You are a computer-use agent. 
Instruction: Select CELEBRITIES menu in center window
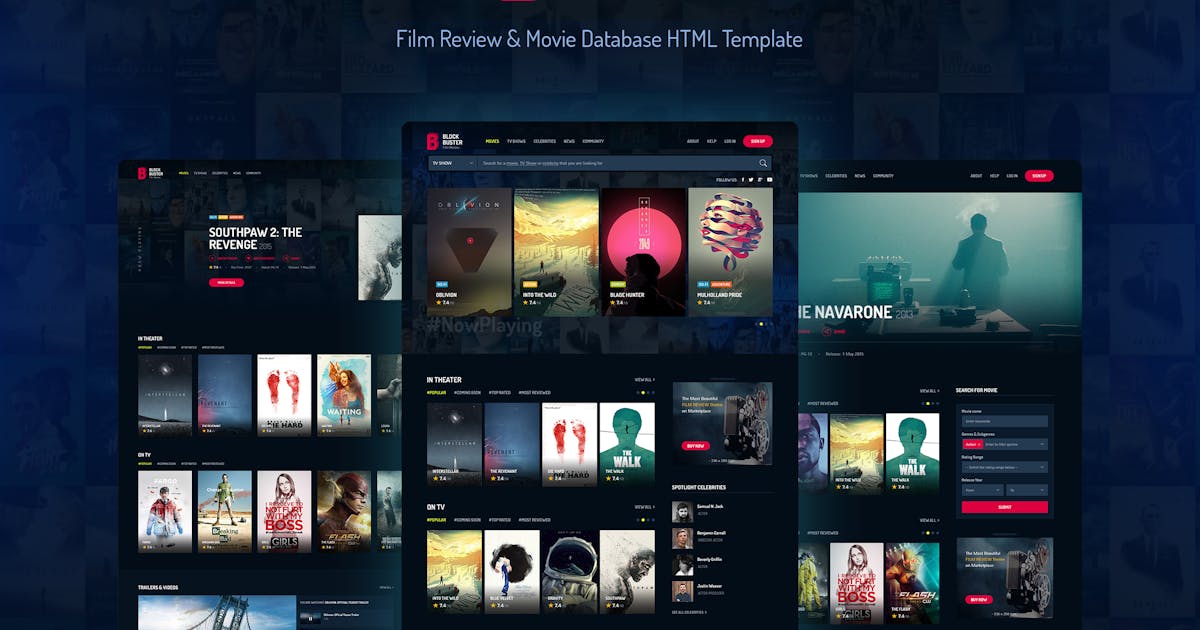[545, 141]
